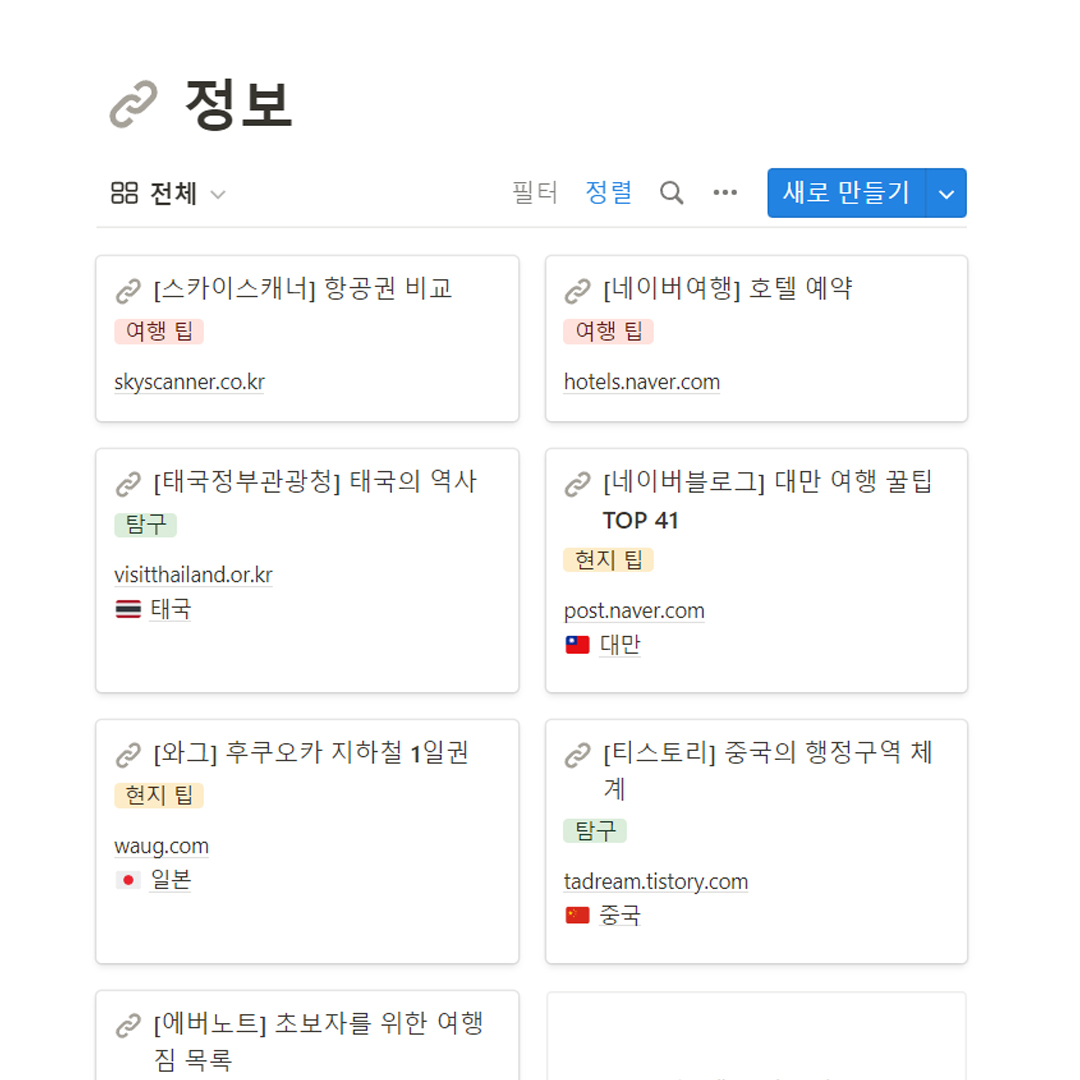Click link icon on 네이버여행 호텔 예약 card
Image resolution: width=1080 pixels, height=1080 pixels.
pos(578,291)
